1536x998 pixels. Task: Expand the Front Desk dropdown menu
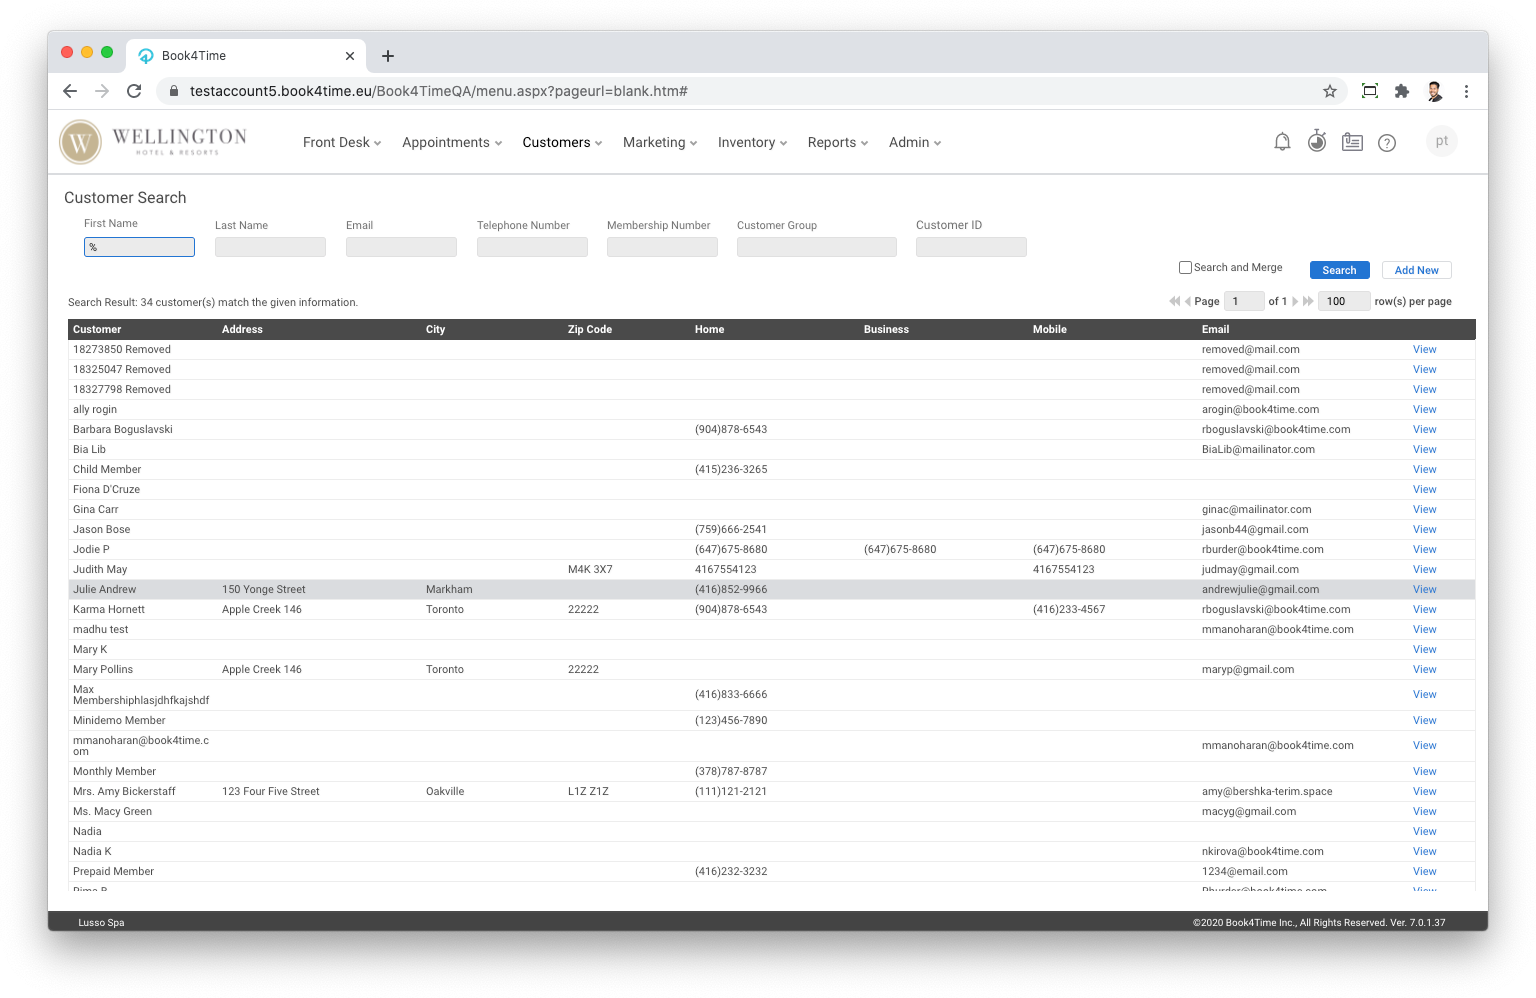coord(341,143)
